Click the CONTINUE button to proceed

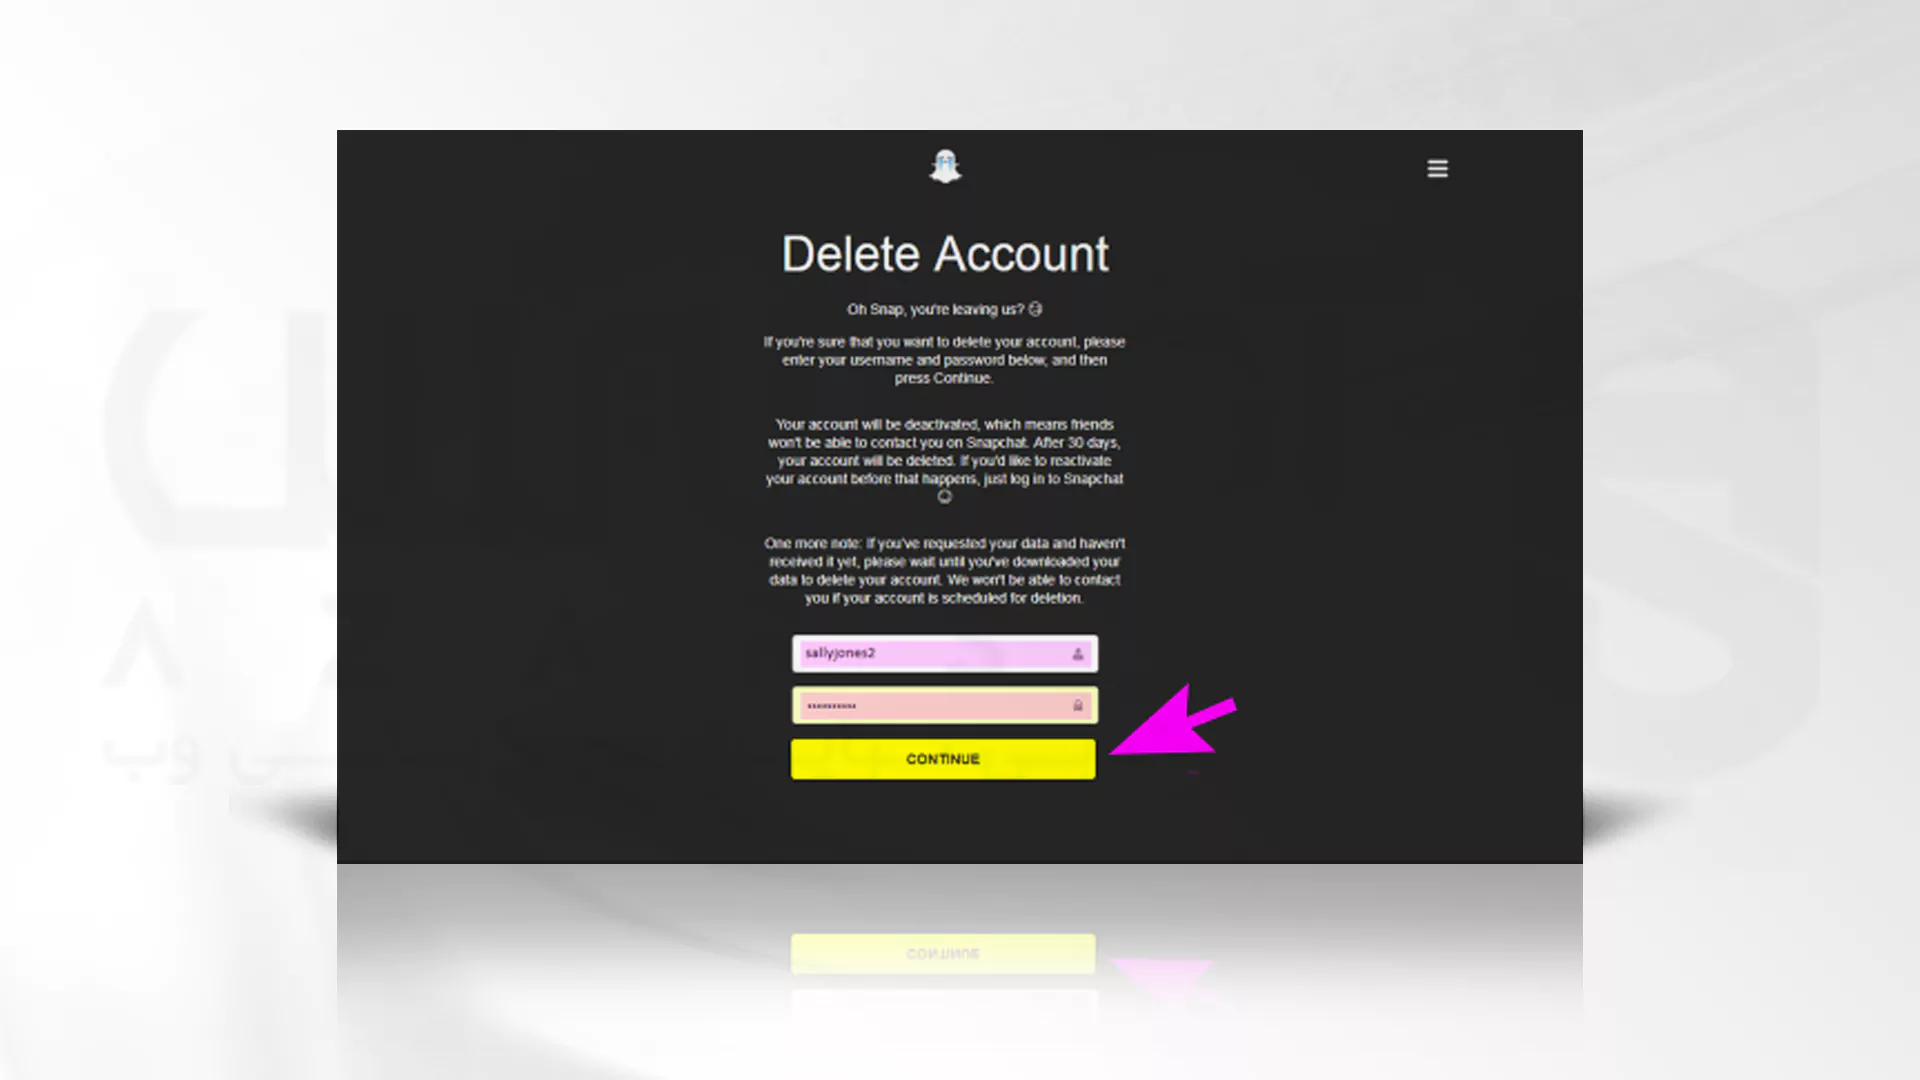point(943,758)
